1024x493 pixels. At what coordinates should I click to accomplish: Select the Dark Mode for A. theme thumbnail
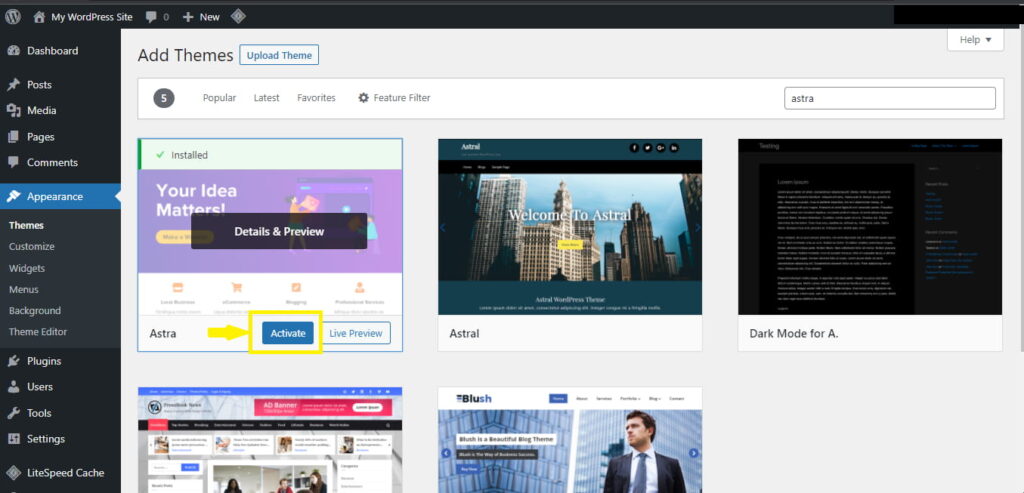coord(870,227)
